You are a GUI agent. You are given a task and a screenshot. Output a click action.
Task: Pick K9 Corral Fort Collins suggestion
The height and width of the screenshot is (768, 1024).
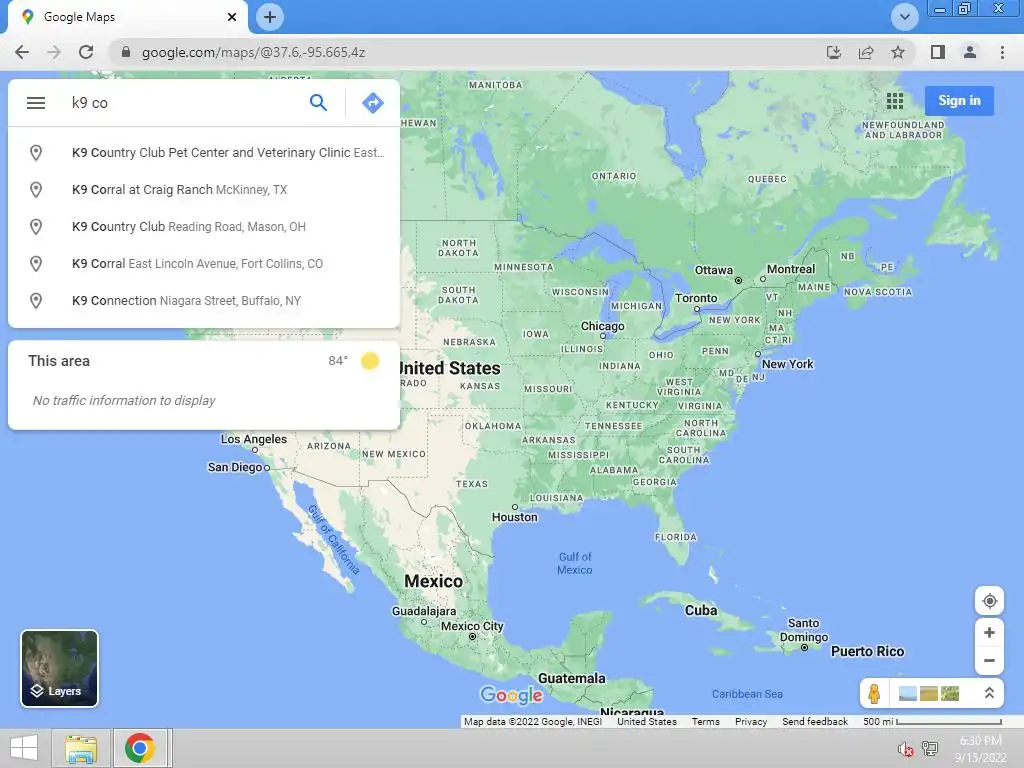click(204, 264)
